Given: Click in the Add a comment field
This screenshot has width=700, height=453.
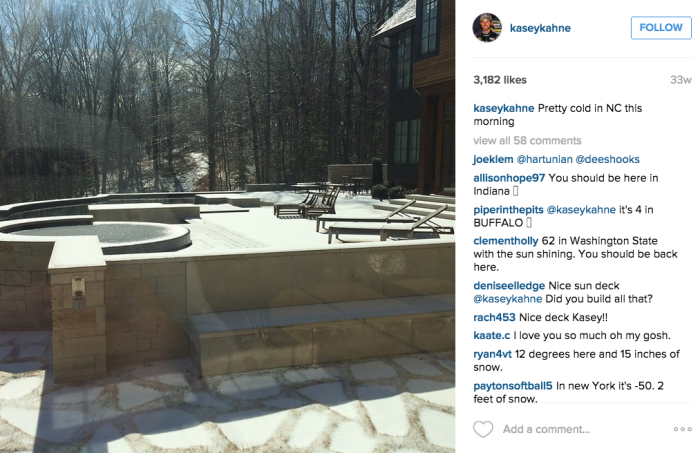Looking at the screenshot, I should pyautogui.click(x=546, y=429).
